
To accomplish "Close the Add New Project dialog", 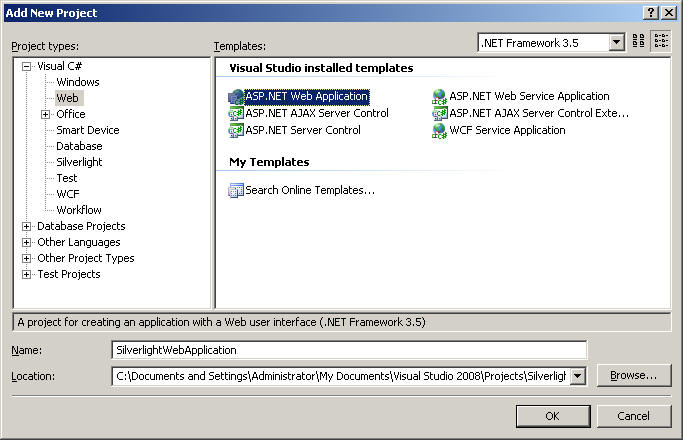I will tap(669, 13).
